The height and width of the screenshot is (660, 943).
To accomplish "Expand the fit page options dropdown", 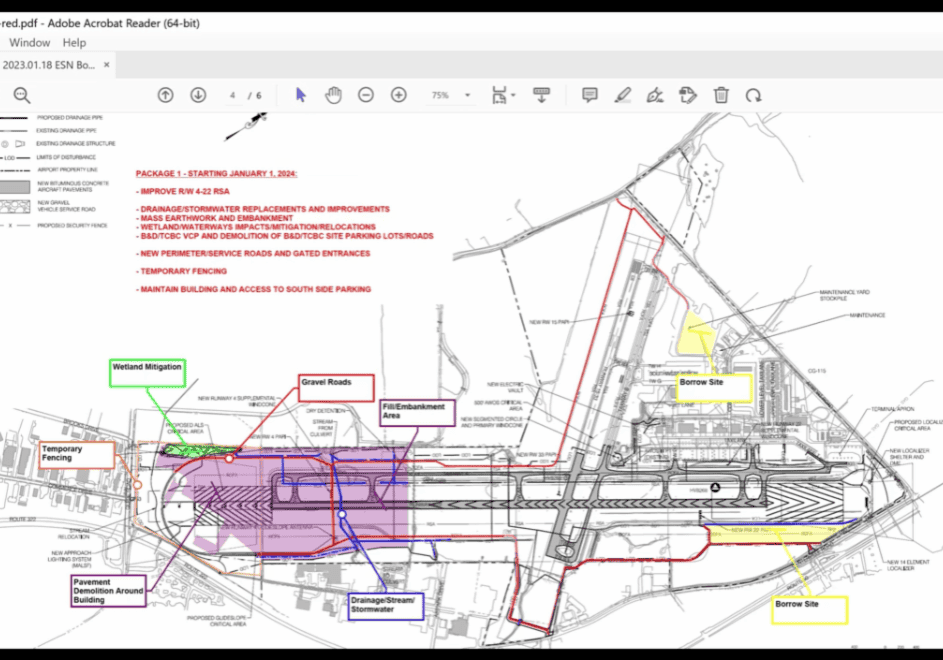I will [x=513, y=95].
